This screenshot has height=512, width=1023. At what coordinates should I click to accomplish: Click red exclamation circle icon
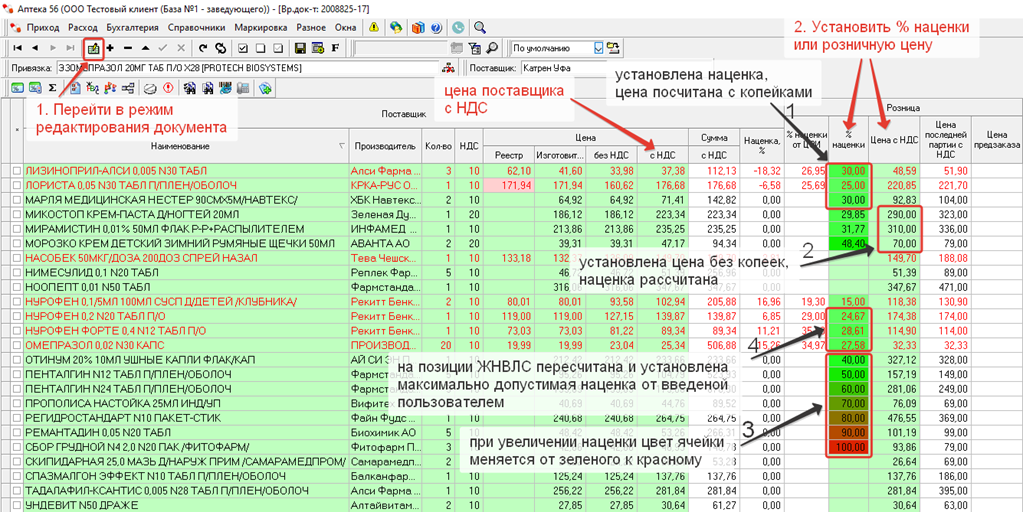pyautogui.click(x=168, y=87)
